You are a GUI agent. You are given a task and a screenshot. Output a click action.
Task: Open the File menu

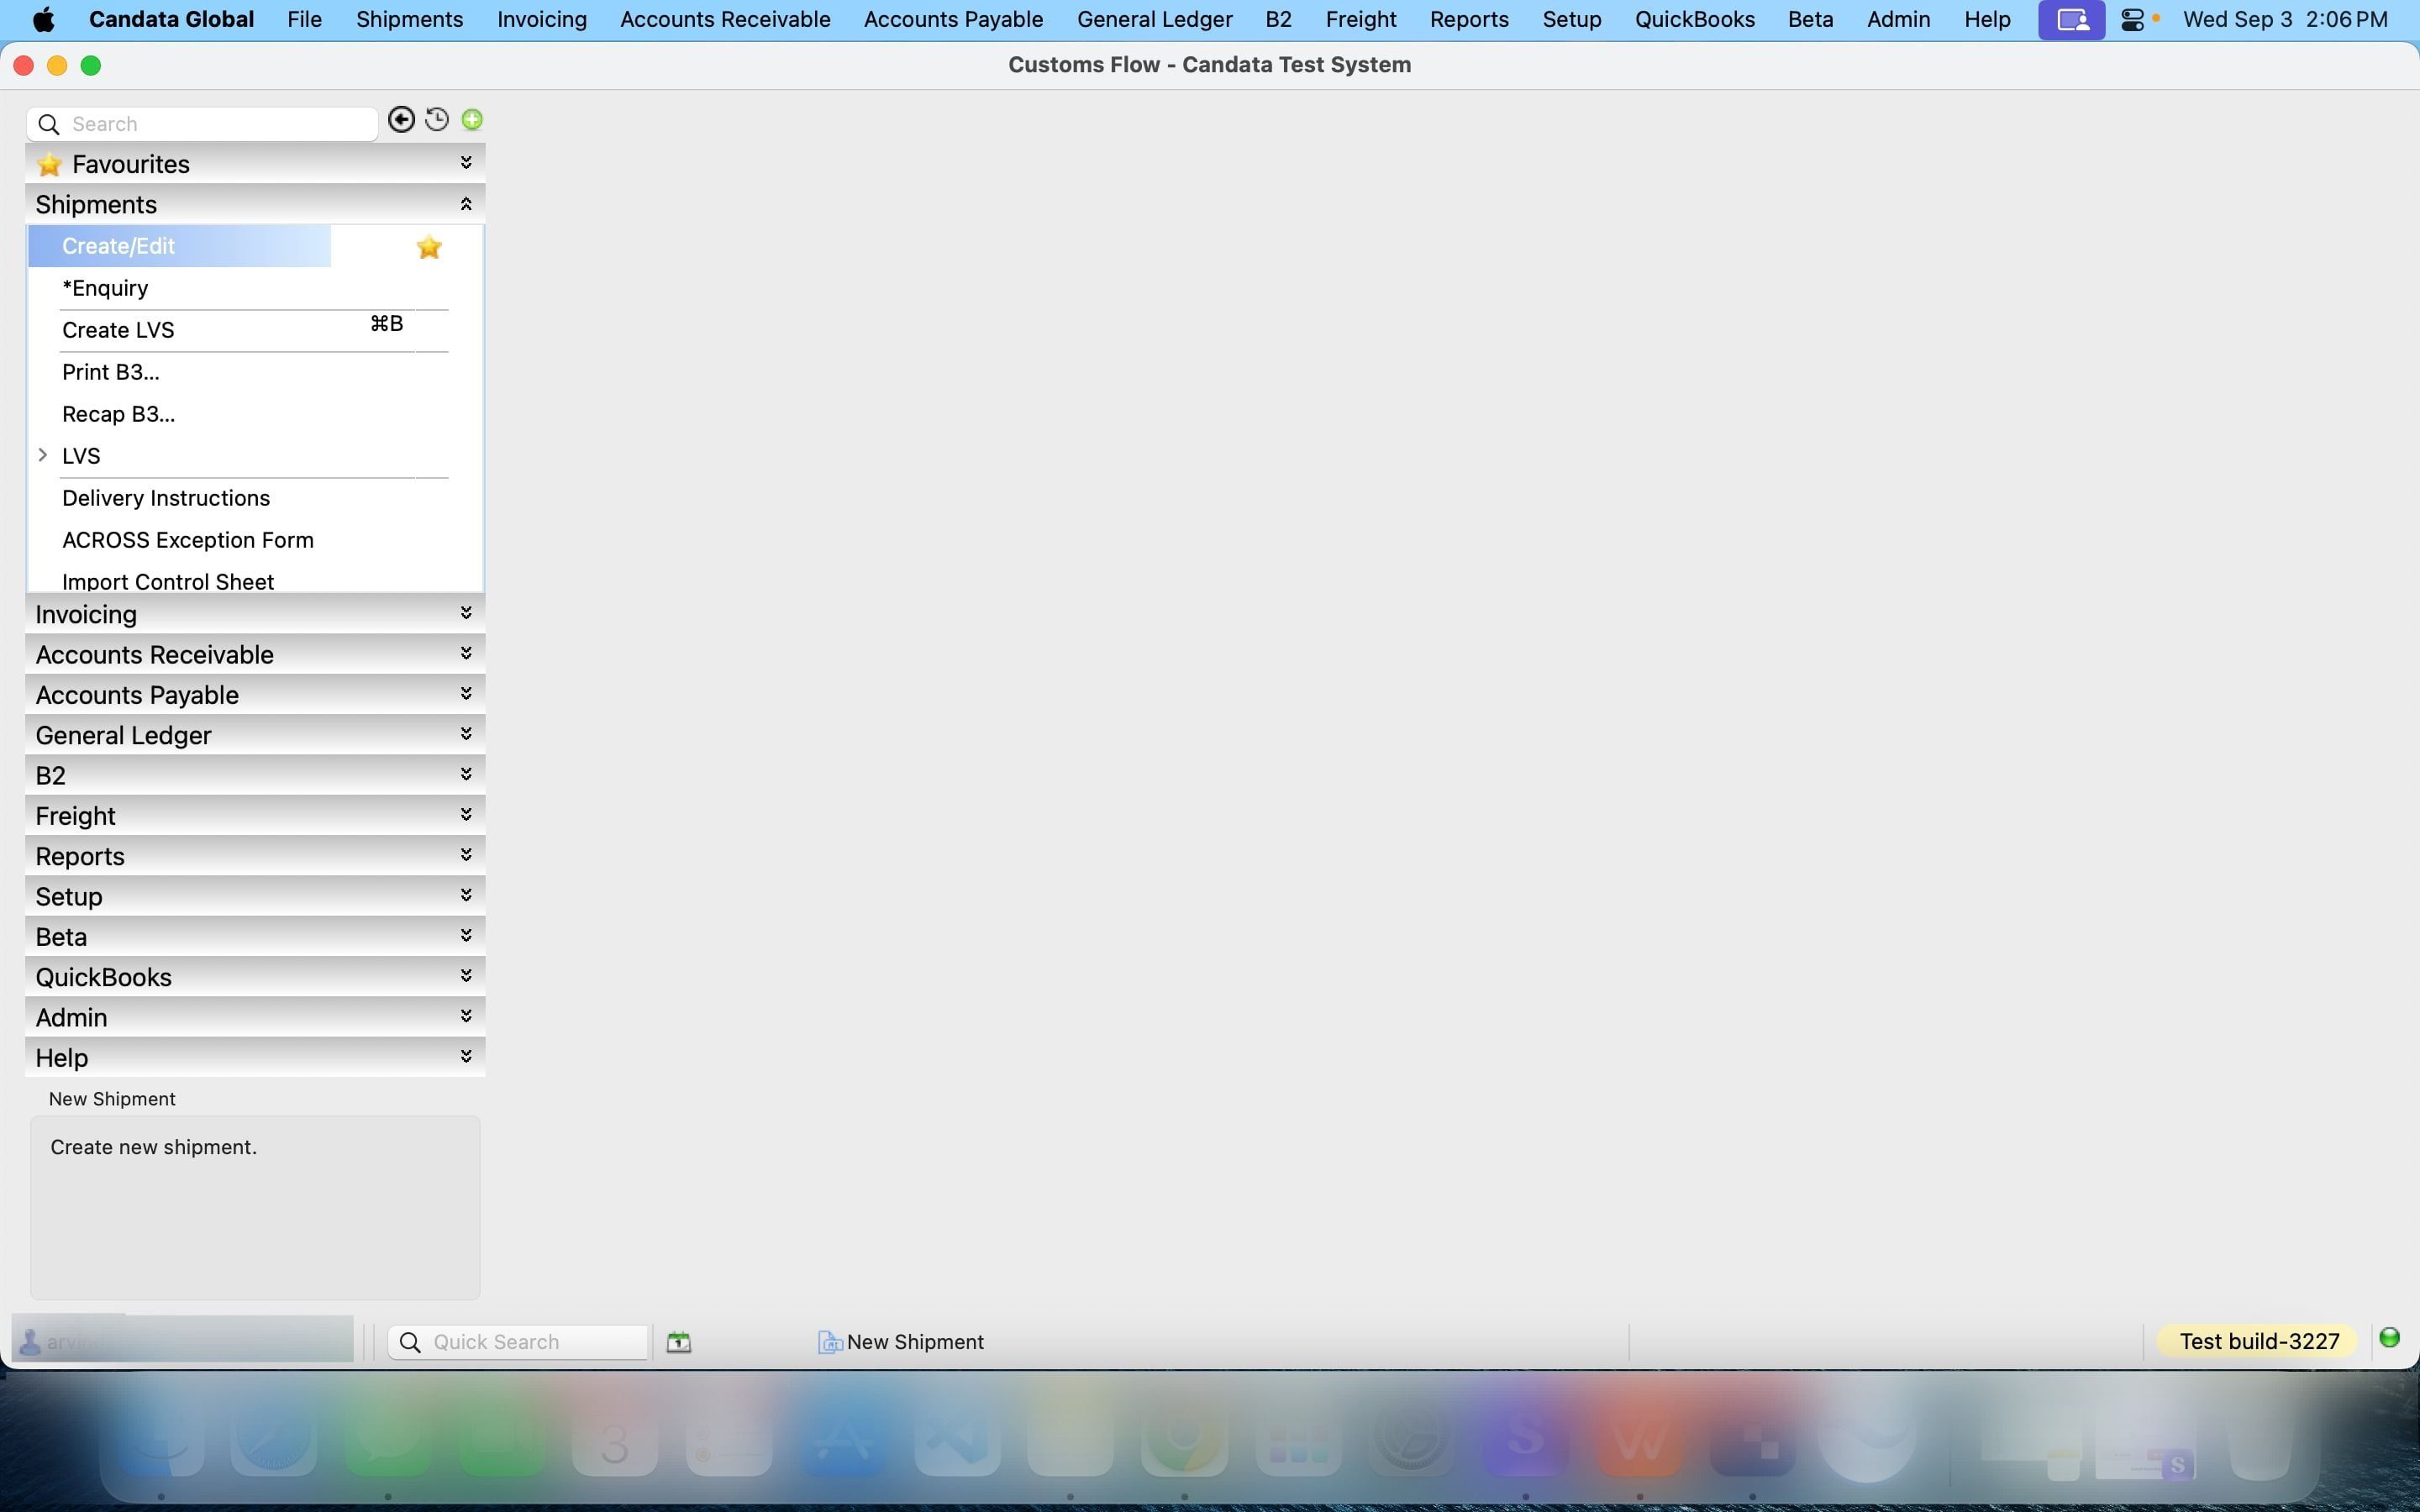coord(304,20)
